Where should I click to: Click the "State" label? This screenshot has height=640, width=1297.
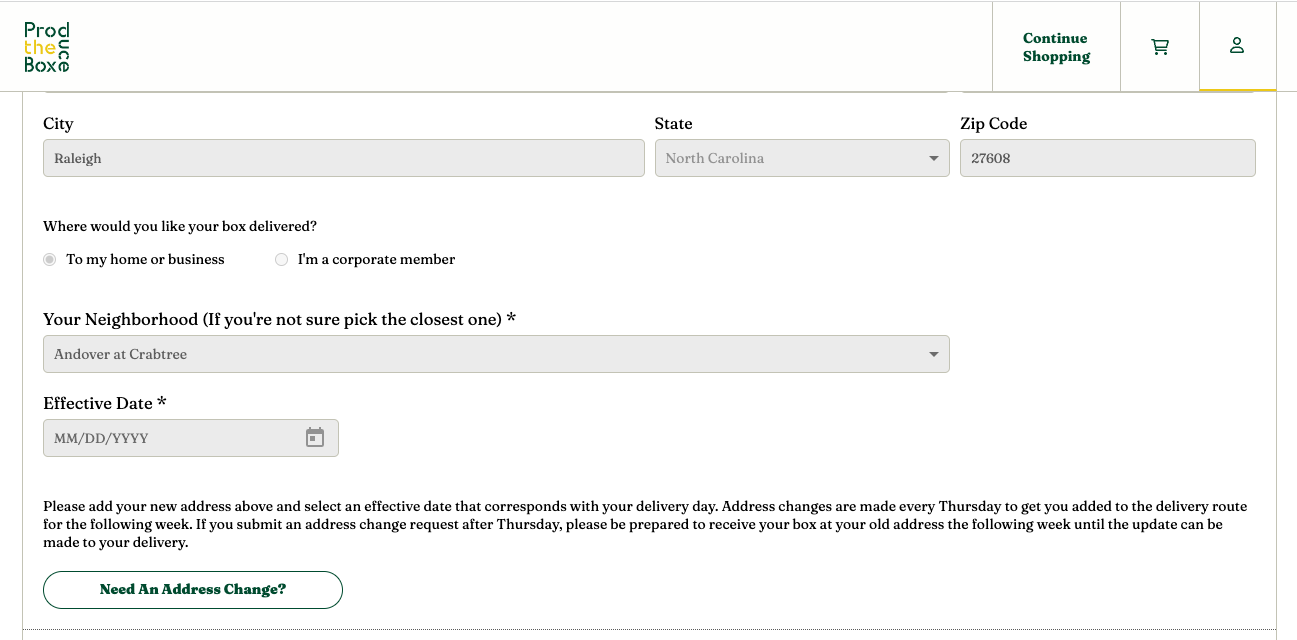pyautogui.click(x=674, y=124)
